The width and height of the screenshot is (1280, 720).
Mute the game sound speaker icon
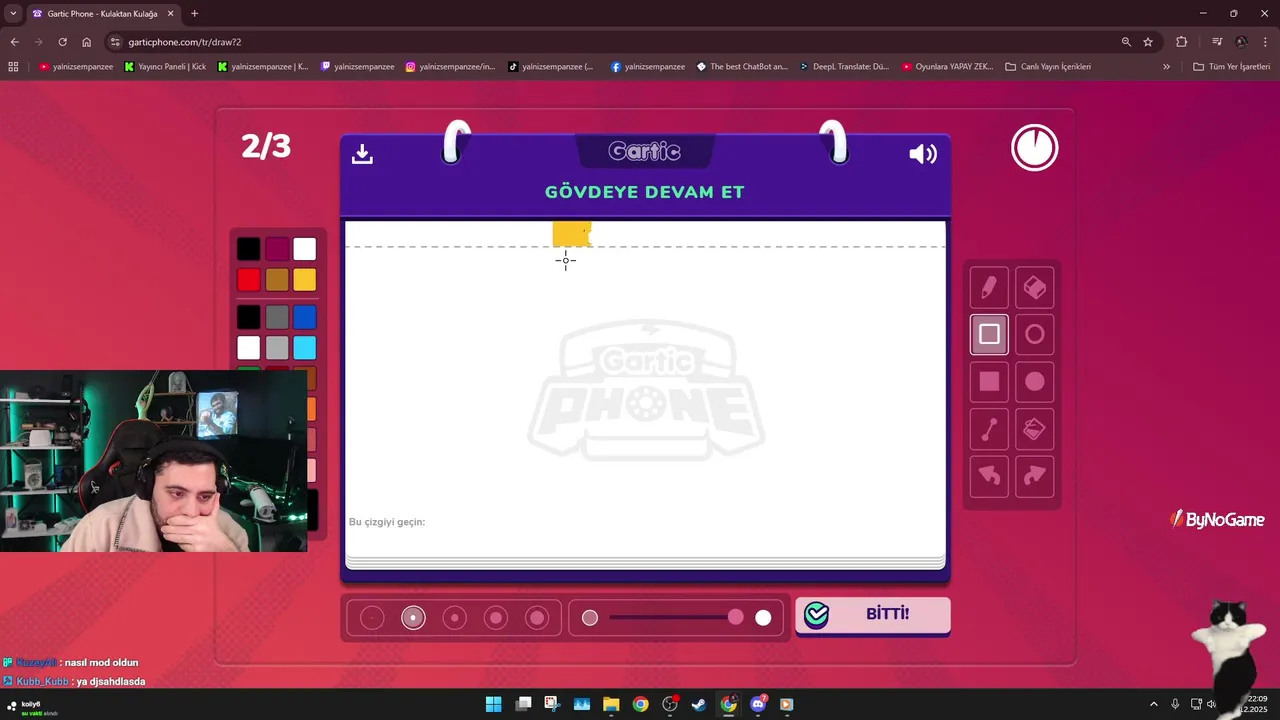coord(922,154)
